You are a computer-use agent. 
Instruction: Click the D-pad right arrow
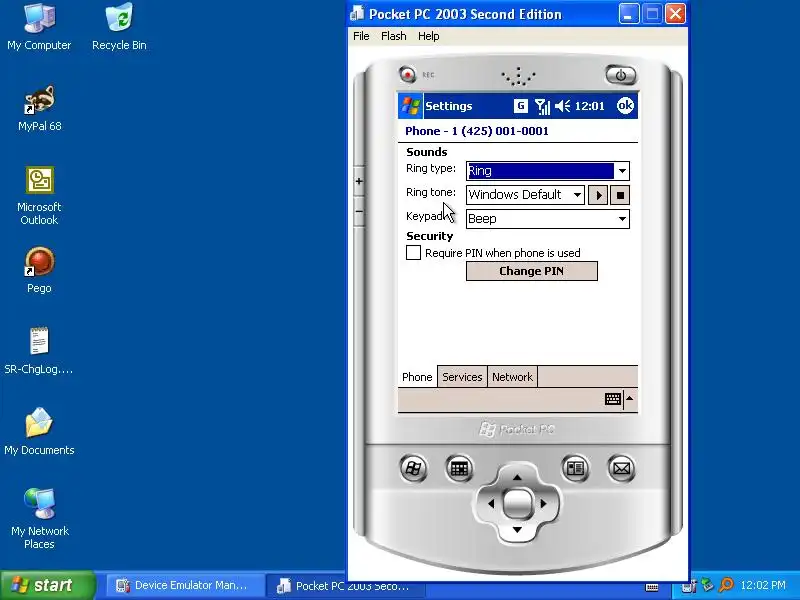544,504
